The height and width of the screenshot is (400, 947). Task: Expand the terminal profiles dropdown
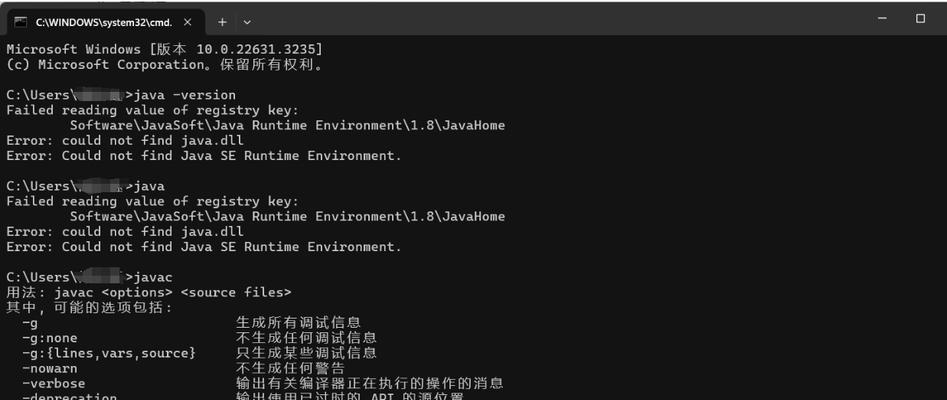coord(247,22)
